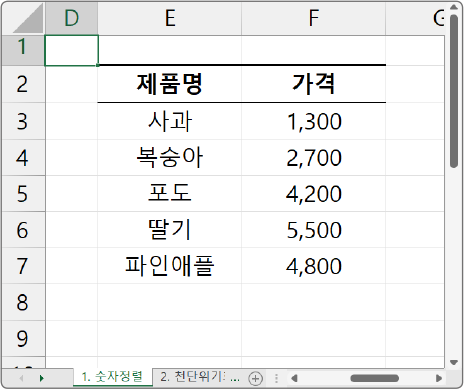This screenshot has height=389, width=464.
Task: Click the sheet tab previous arrow
Action: [21, 378]
